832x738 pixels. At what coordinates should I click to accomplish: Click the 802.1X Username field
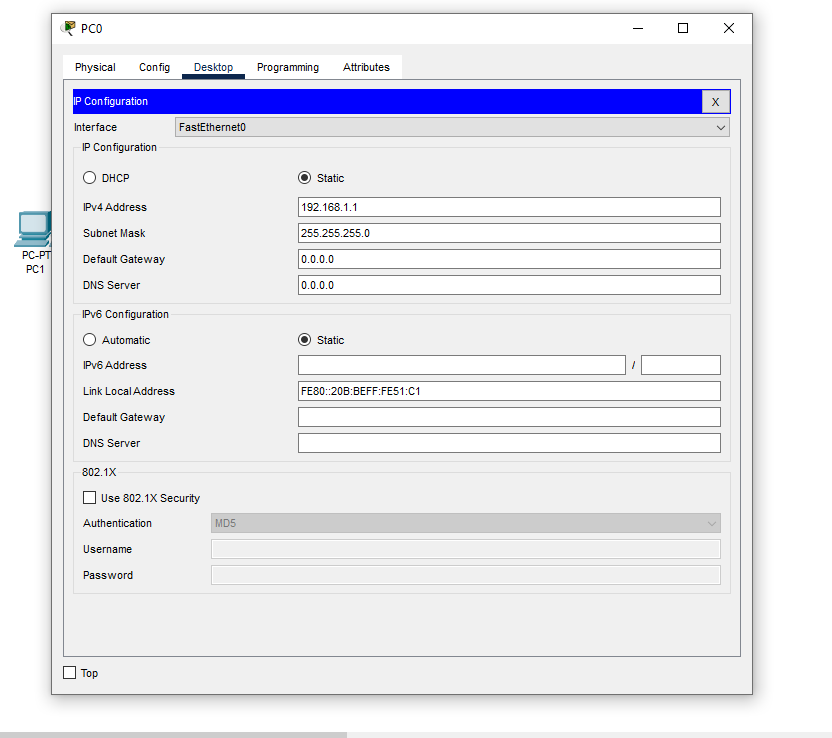point(465,549)
